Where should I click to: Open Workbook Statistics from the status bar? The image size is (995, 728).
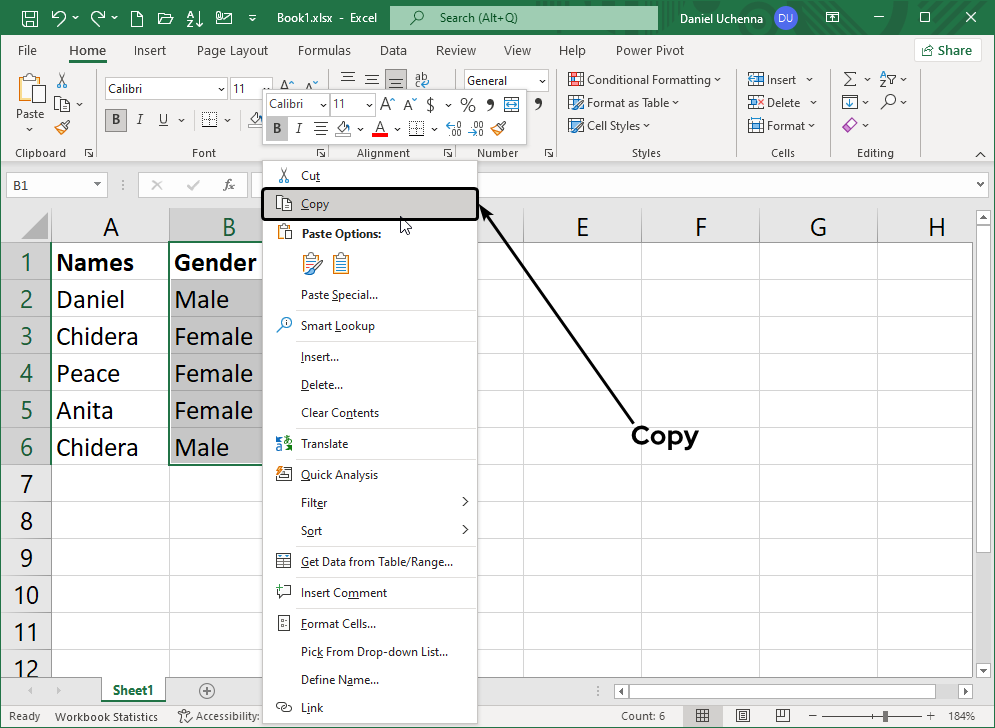106,716
